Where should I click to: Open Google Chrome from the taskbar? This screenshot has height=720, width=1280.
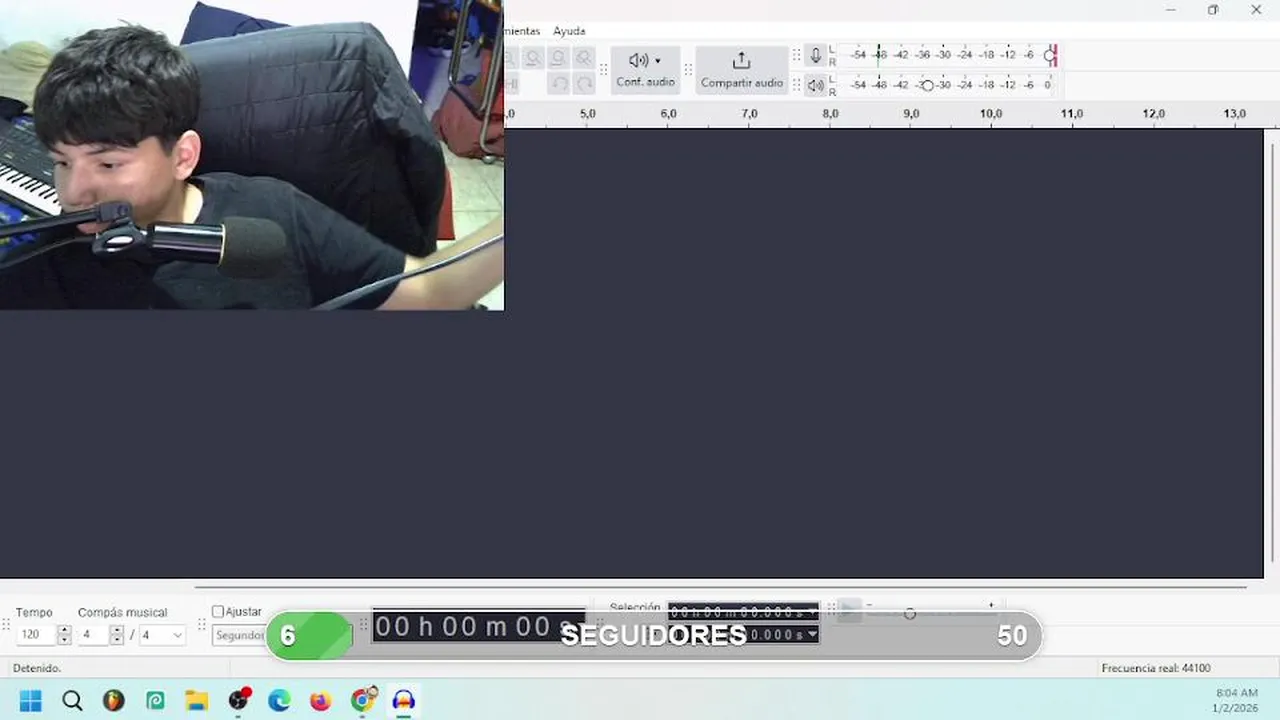(362, 700)
